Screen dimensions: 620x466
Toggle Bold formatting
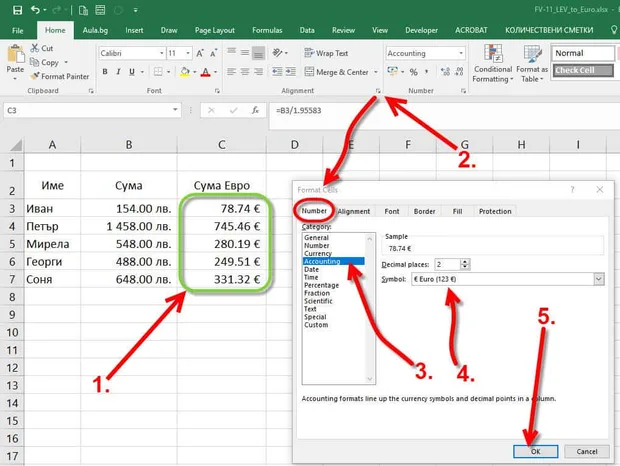click(x=105, y=72)
